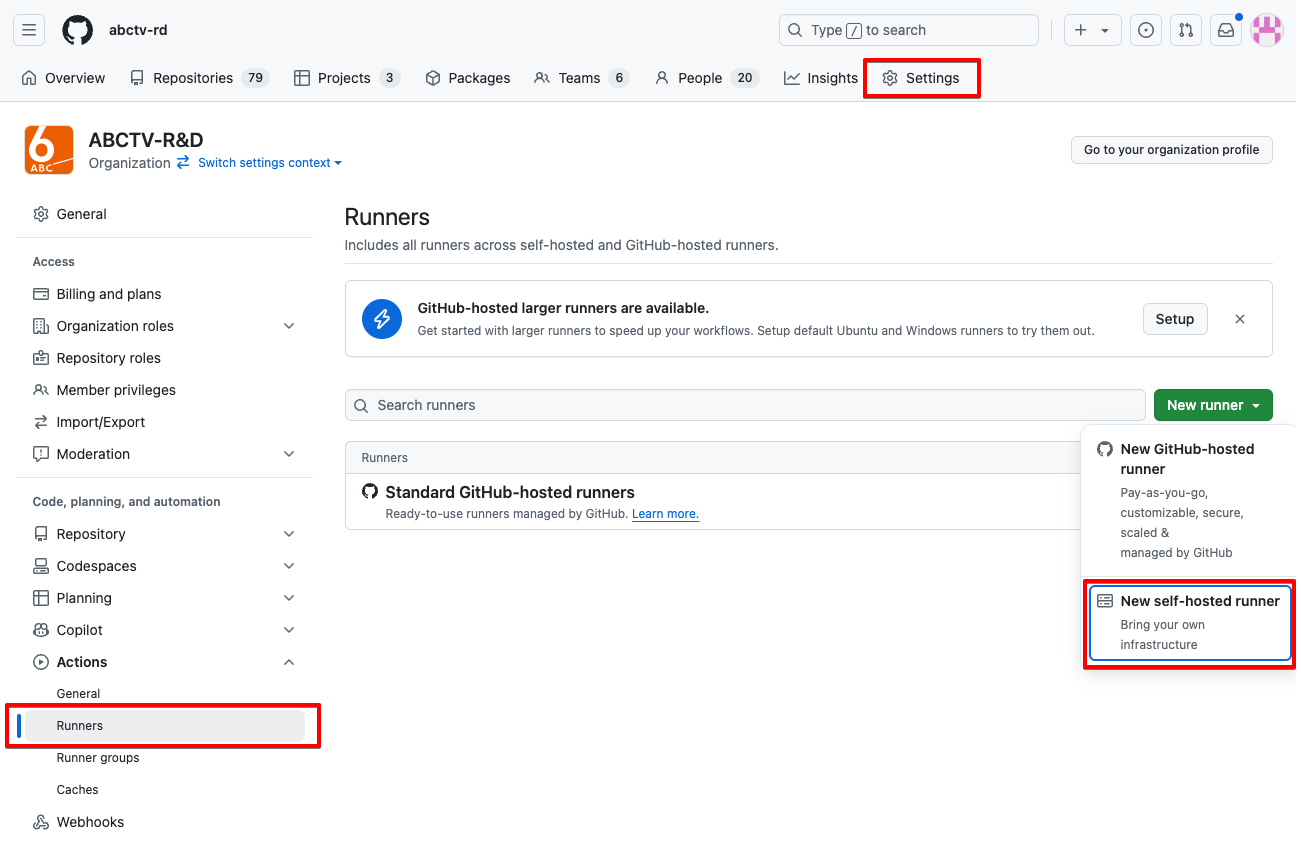Dismiss the larger runners banner
1301x843 pixels.
tap(1239, 319)
